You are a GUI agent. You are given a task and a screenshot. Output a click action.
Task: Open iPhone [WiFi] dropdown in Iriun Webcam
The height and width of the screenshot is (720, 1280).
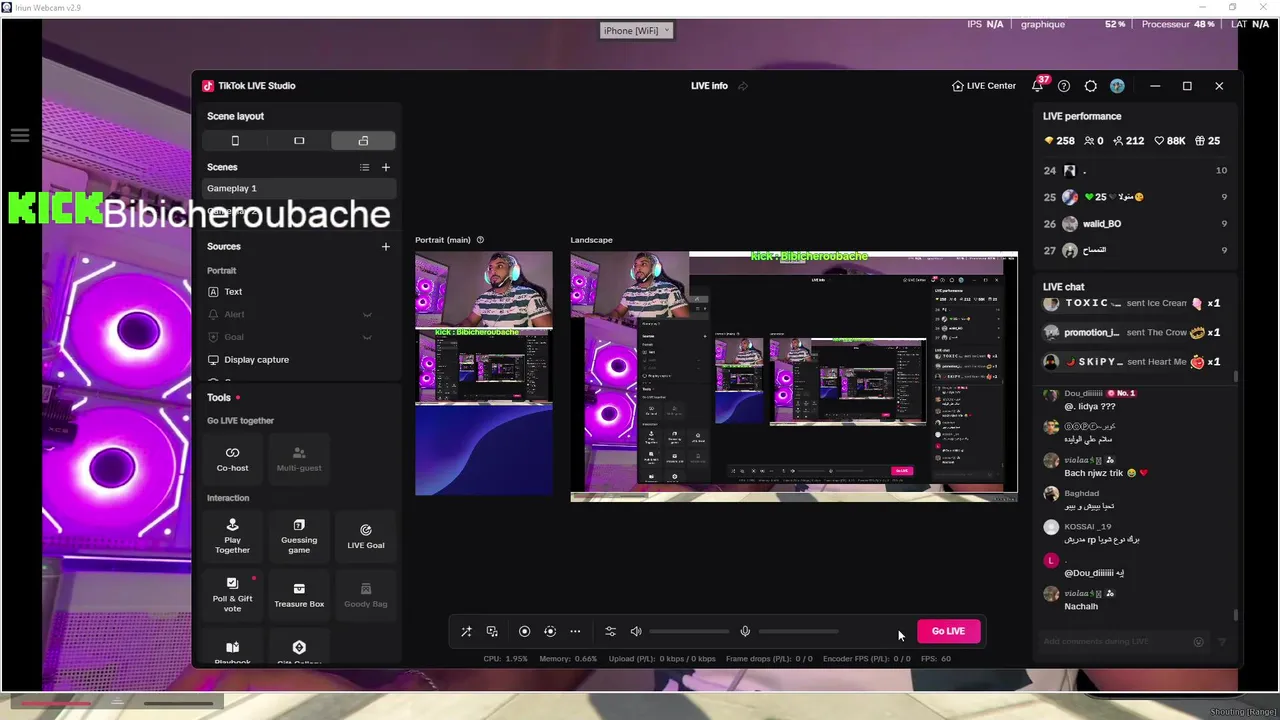636,31
